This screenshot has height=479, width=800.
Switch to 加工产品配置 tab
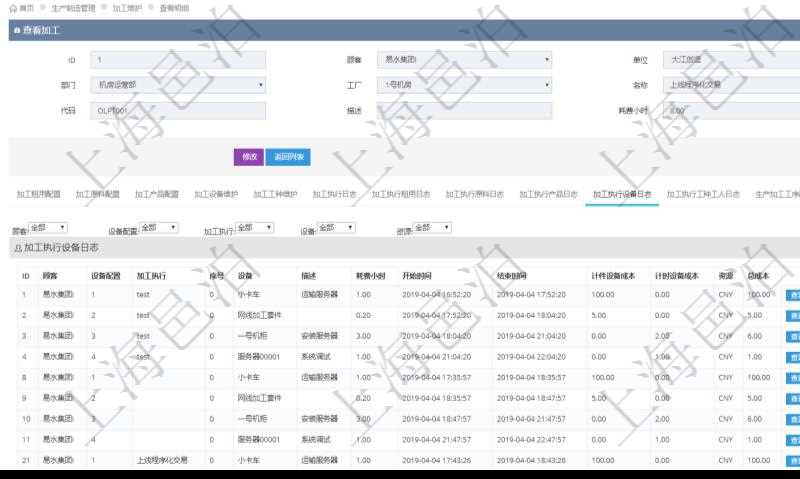tap(157, 194)
